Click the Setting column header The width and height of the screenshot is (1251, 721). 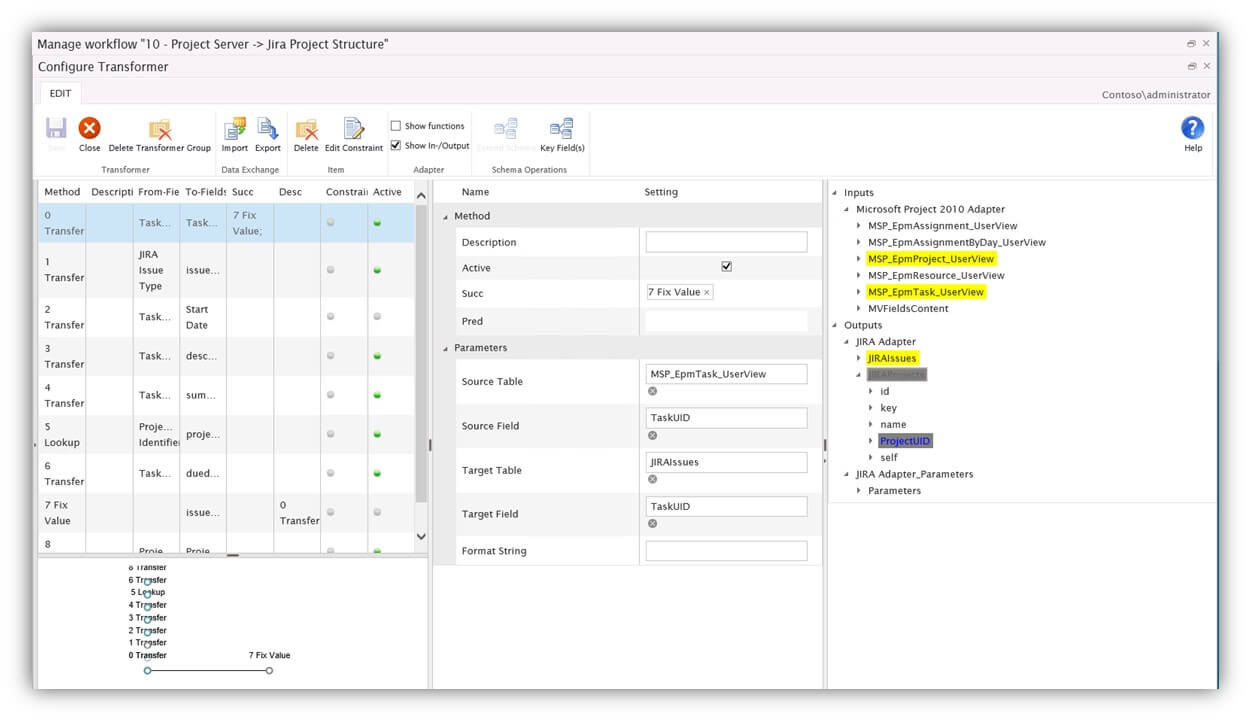pos(661,192)
